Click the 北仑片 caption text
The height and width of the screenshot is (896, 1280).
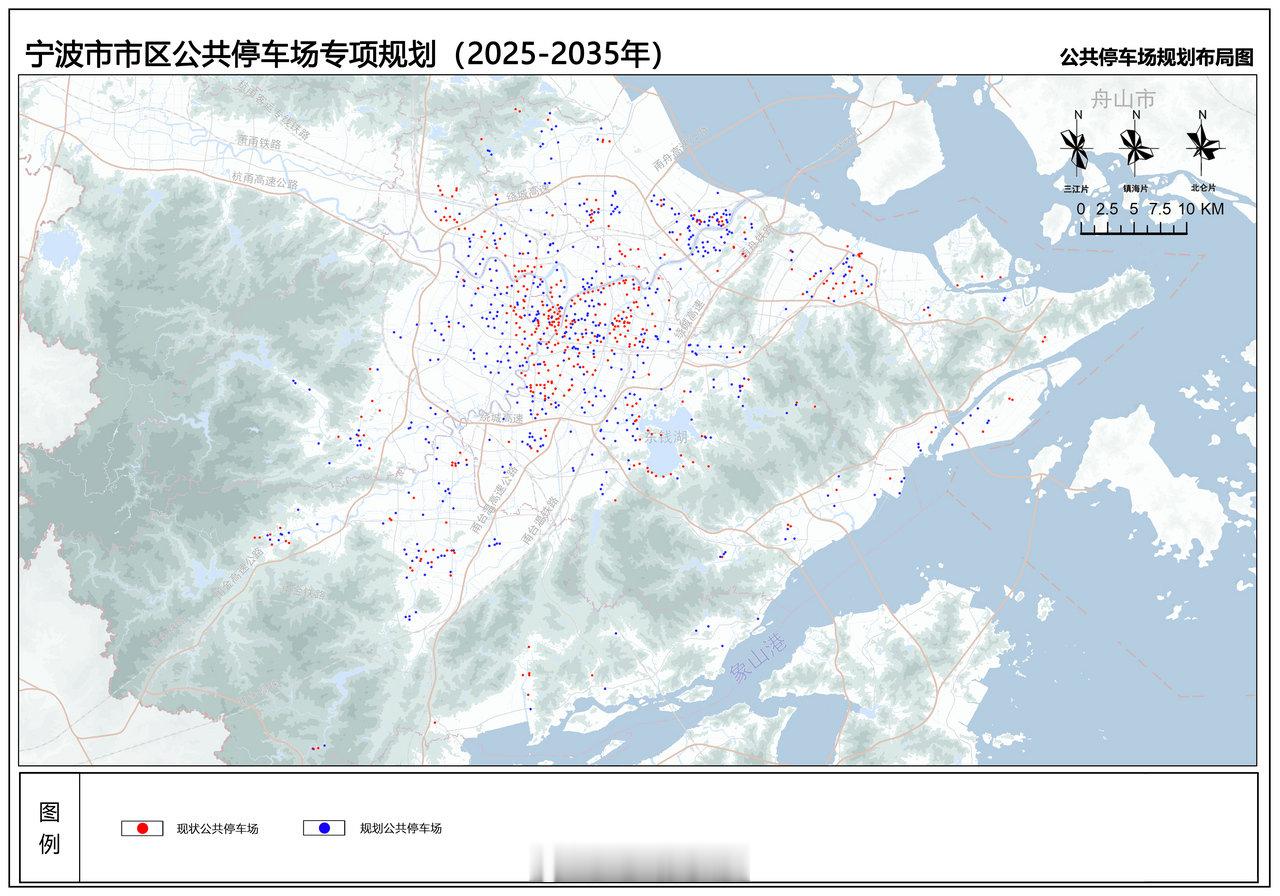pos(1203,187)
